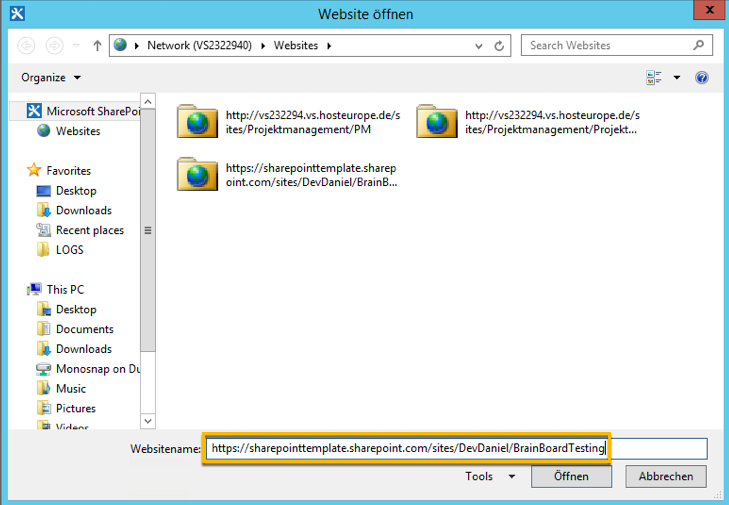Select the Projektmanagement/Projekt... website folder icon
Screen dimensions: 729x505
pos(437,121)
